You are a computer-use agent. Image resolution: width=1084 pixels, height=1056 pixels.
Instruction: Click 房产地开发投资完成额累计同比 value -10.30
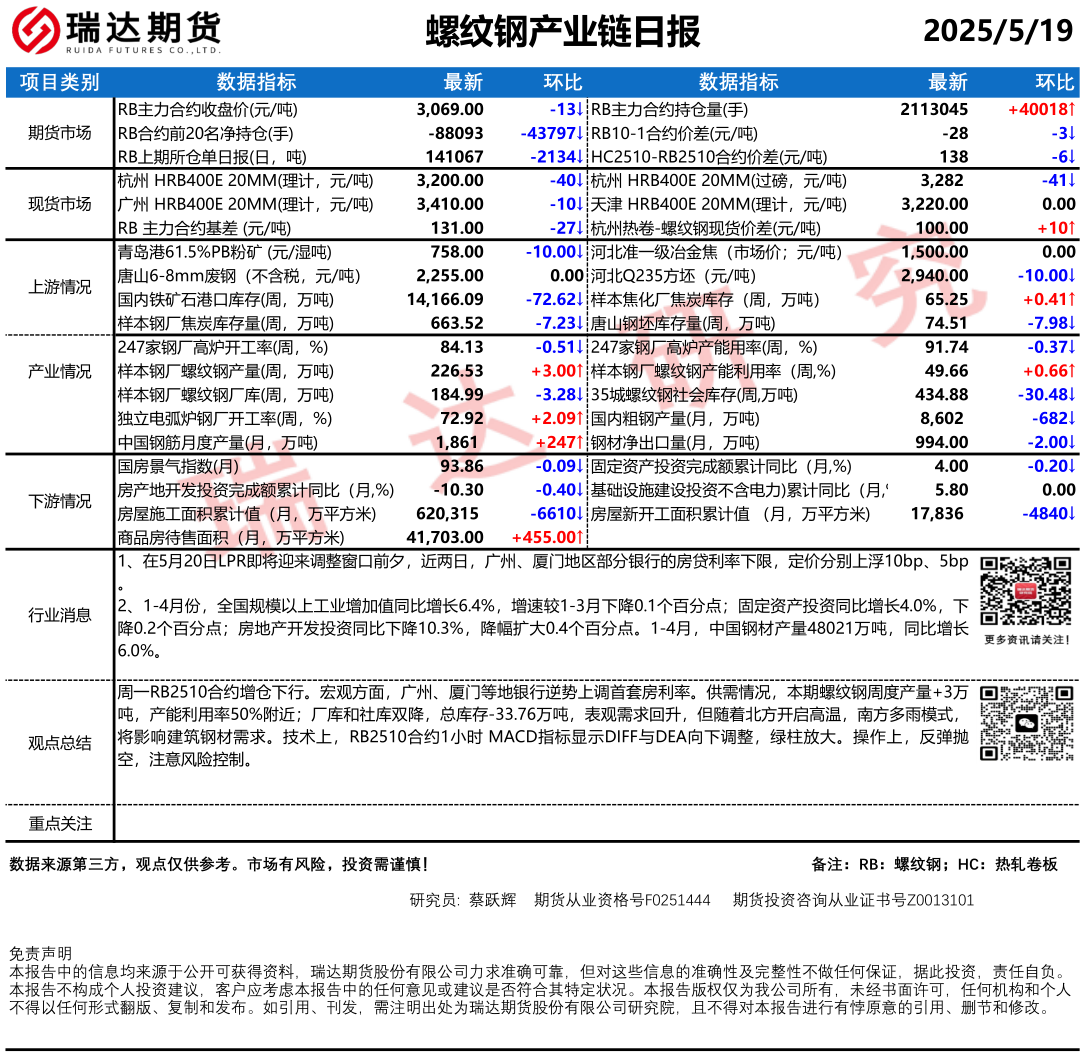[458, 490]
